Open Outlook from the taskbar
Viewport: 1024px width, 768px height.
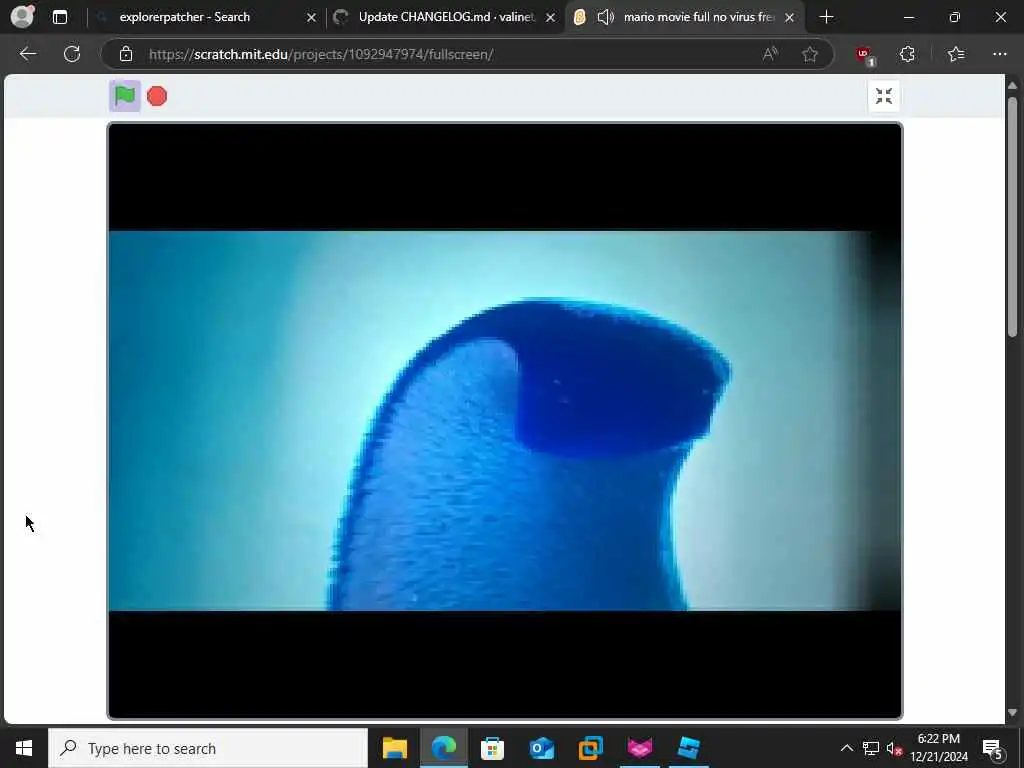coord(541,748)
